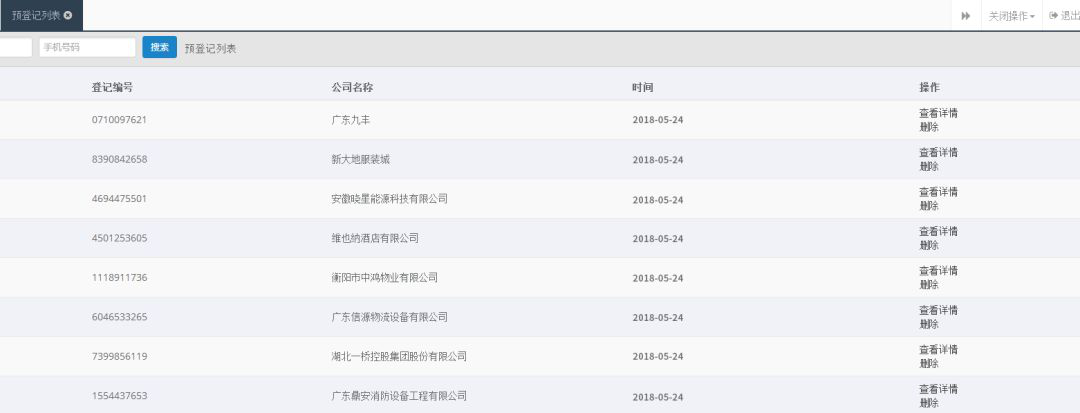The width and height of the screenshot is (1080, 413).
Task: Open 查看详情 for 衡阳市中鸿物业有限公司
Action: coord(938,271)
